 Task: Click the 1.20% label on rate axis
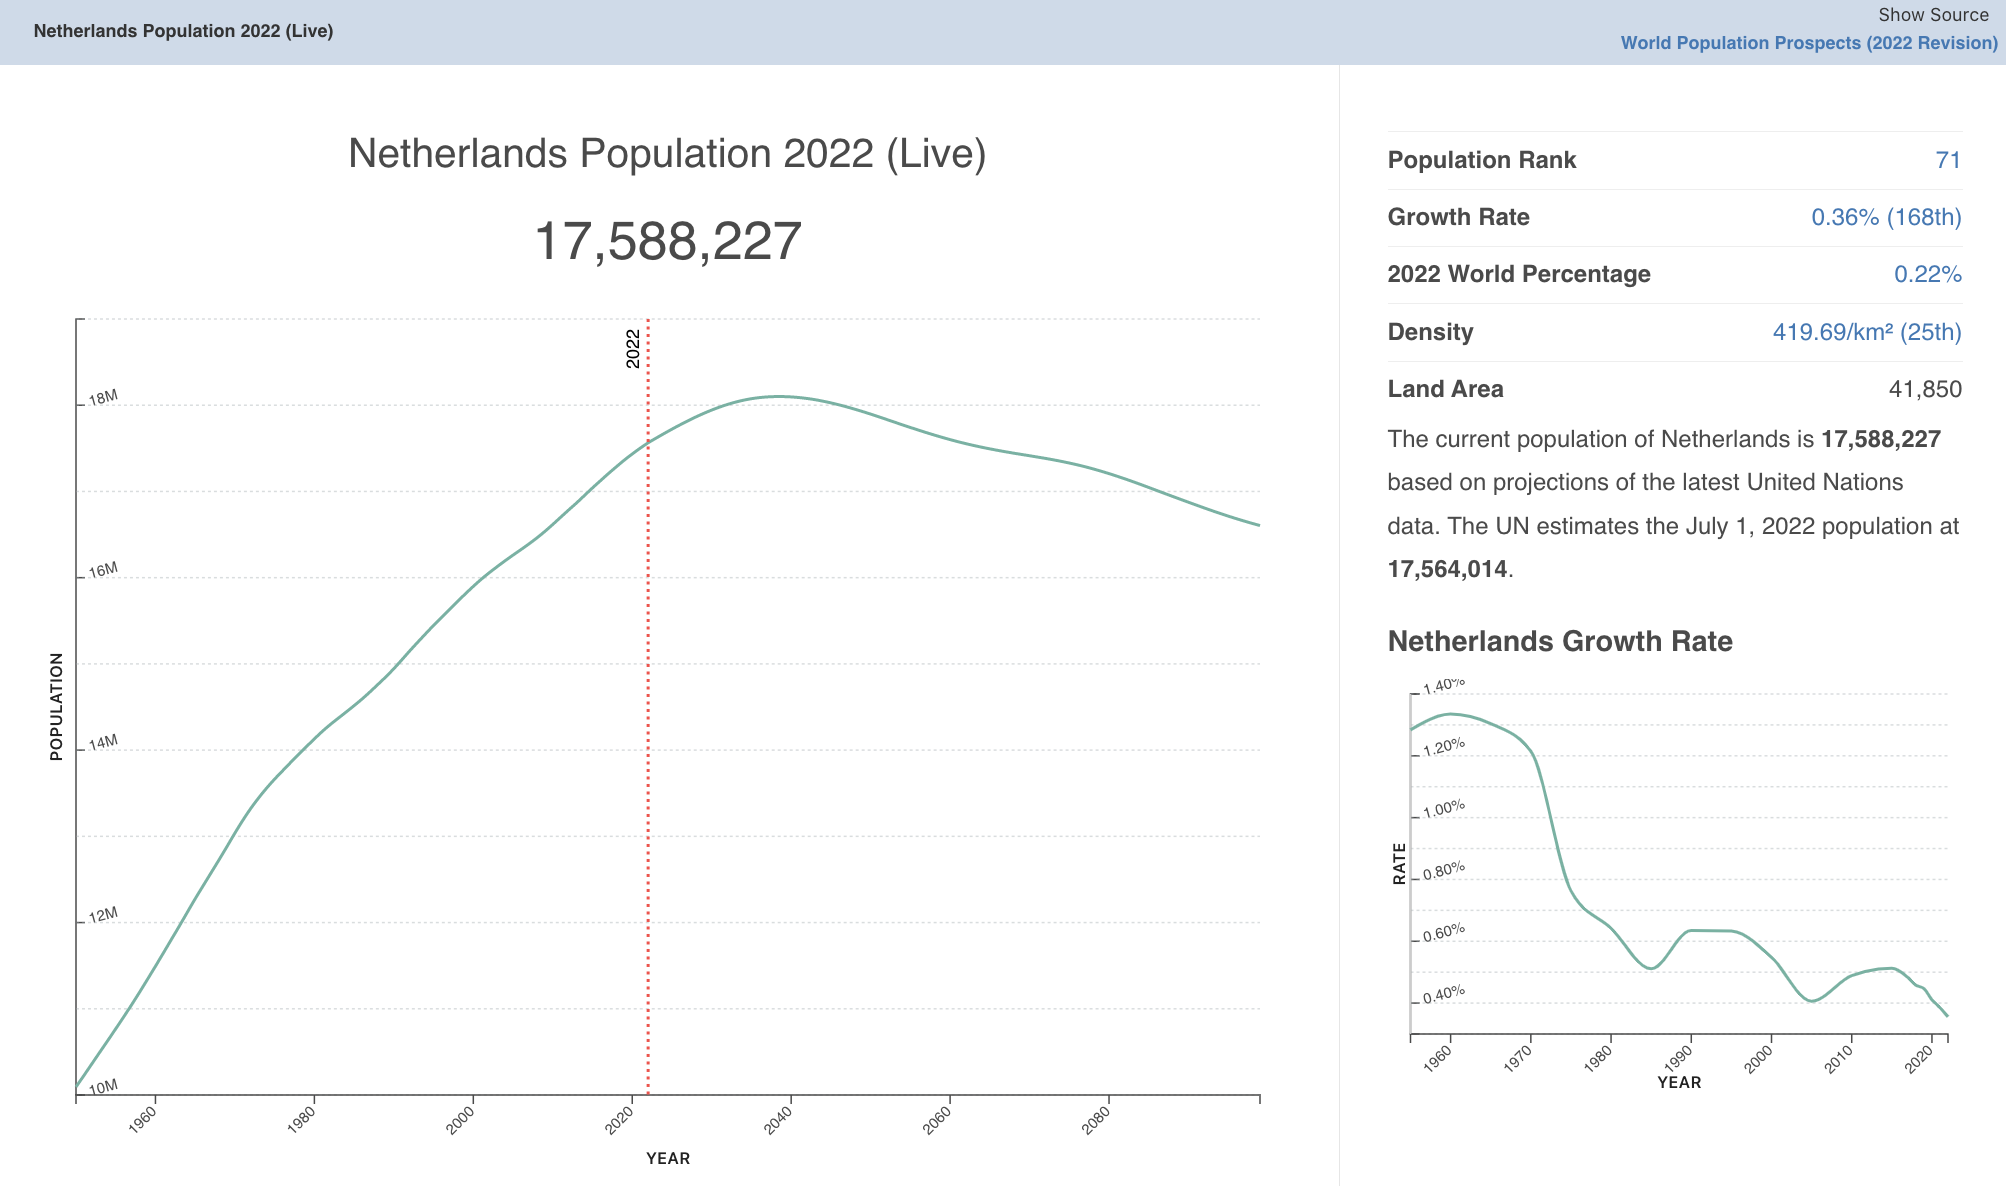click(1443, 746)
